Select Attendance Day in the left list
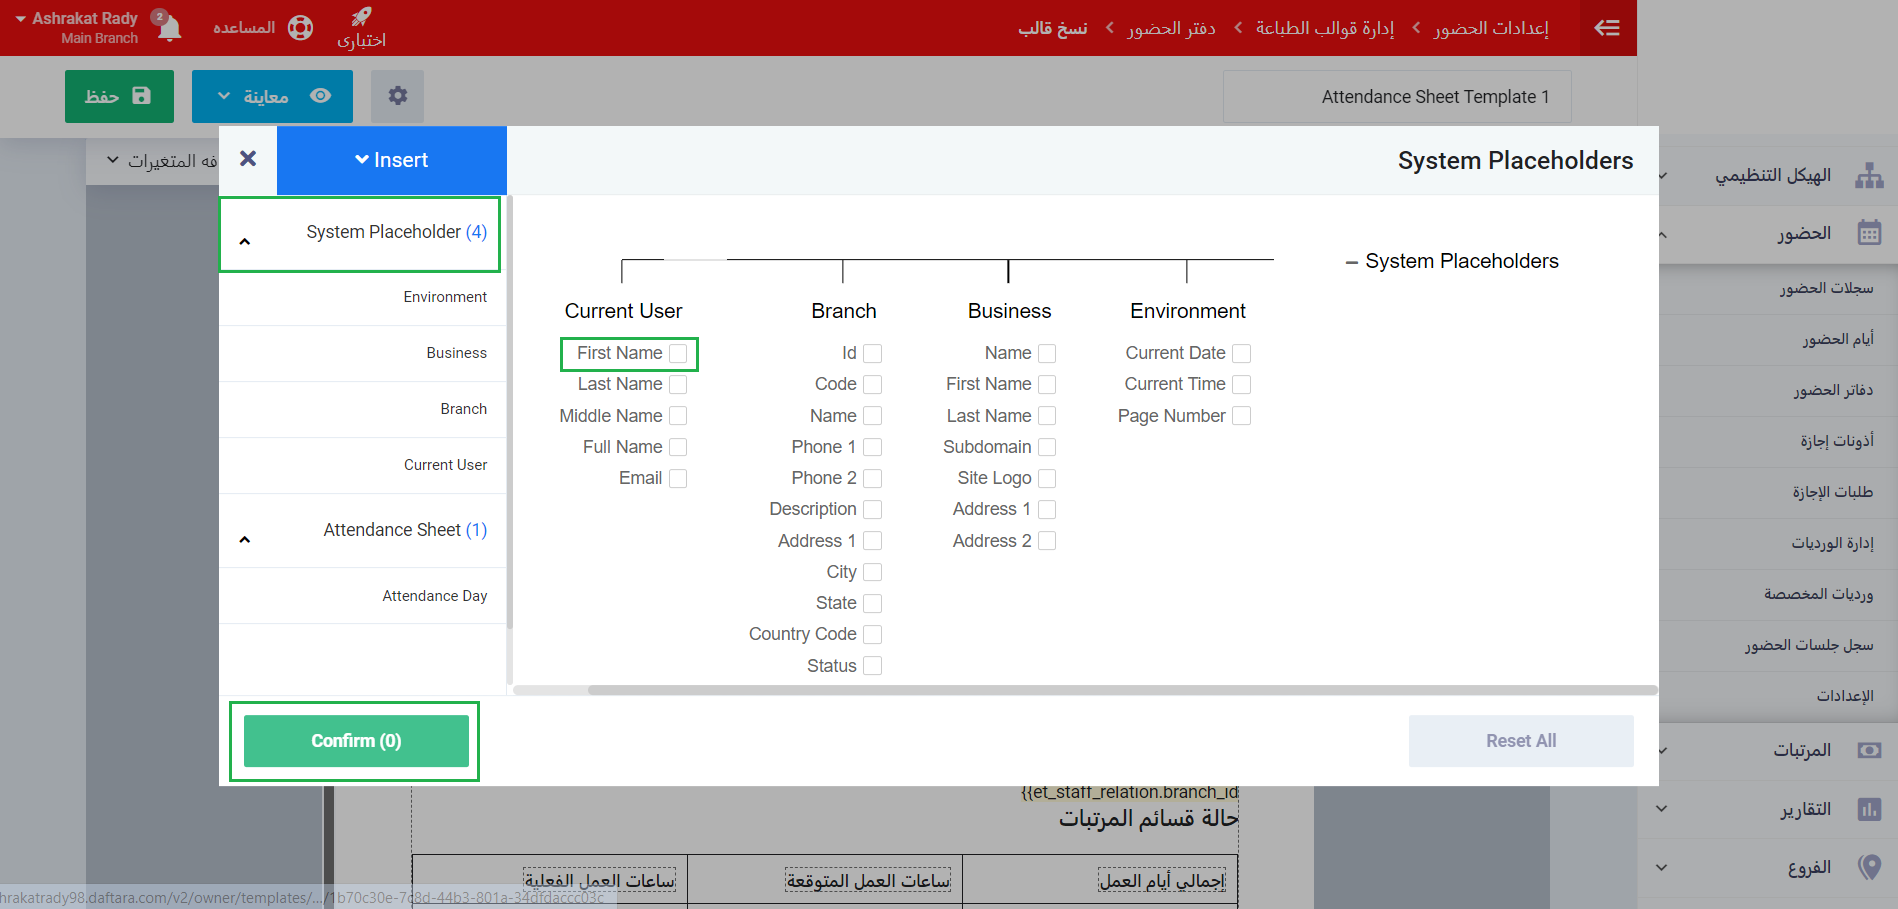 click(434, 596)
